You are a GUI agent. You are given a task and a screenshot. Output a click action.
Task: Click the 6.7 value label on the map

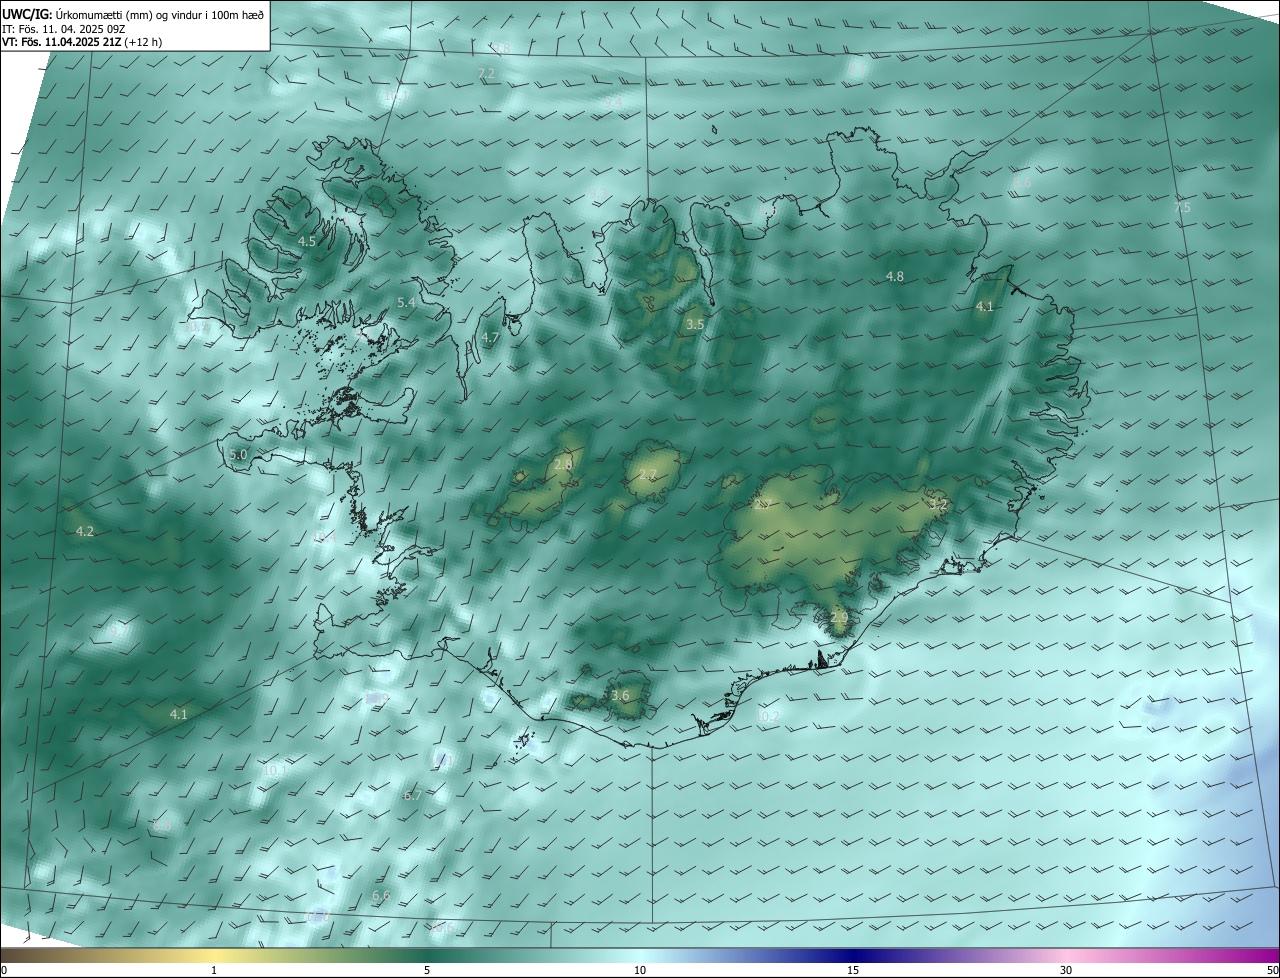pyautogui.click(x=412, y=796)
